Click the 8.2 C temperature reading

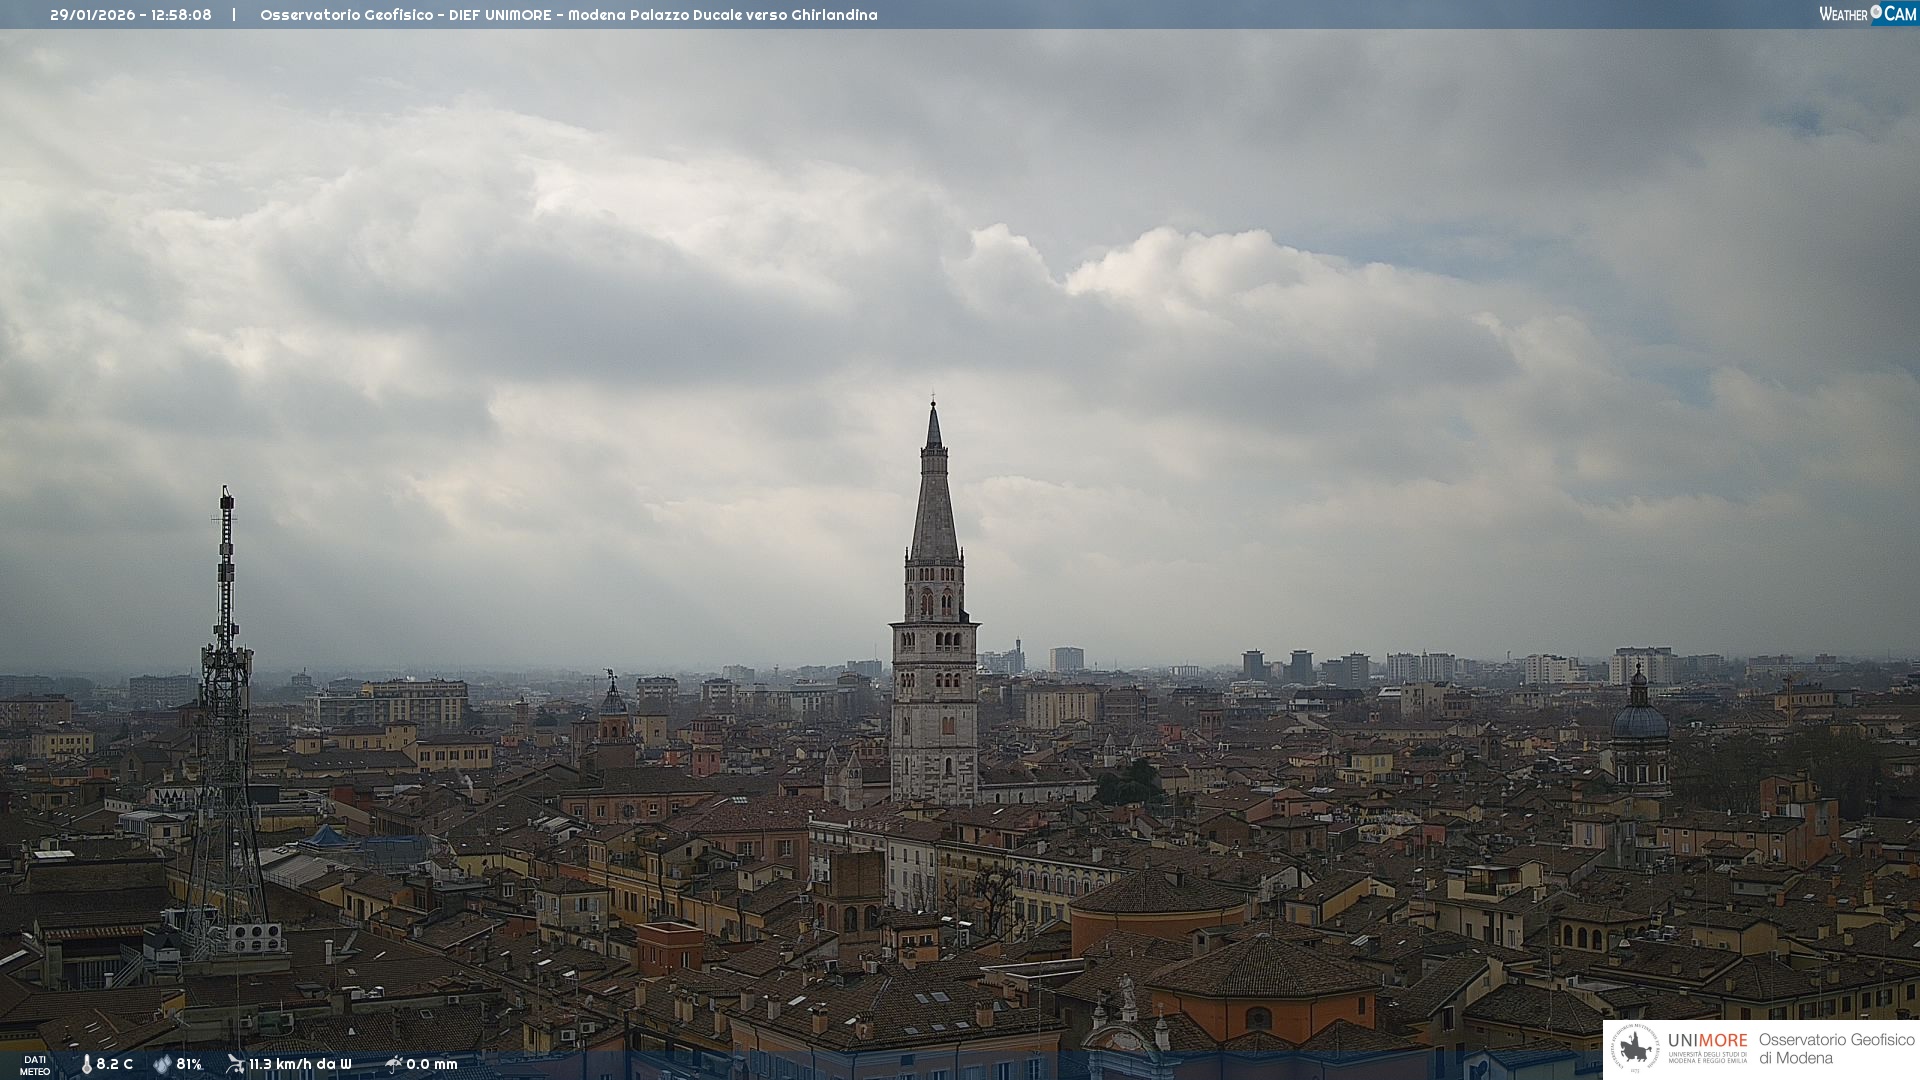[x=114, y=1065]
